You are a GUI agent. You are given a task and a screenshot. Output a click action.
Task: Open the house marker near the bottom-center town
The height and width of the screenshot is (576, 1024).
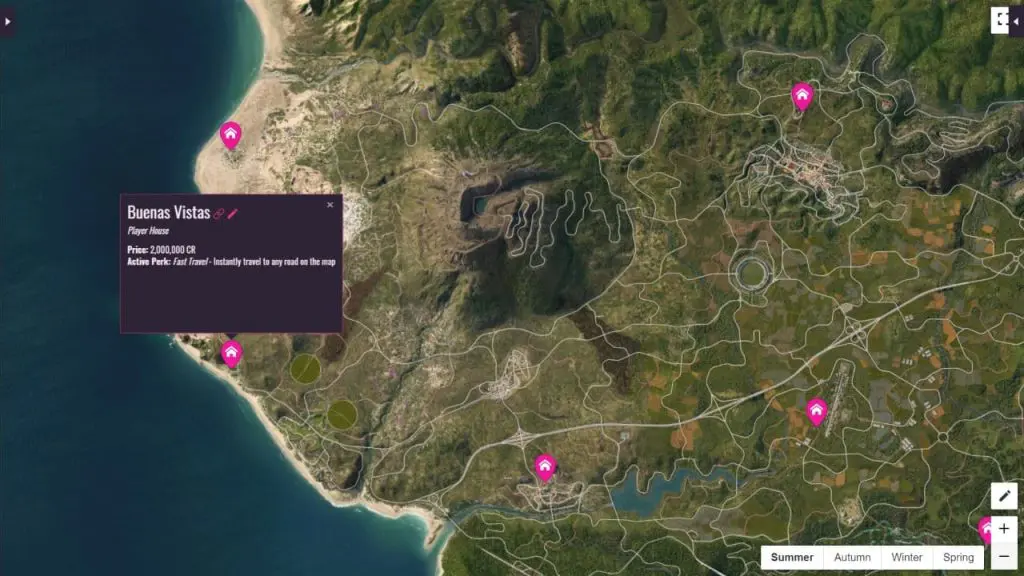click(x=545, y=466)
